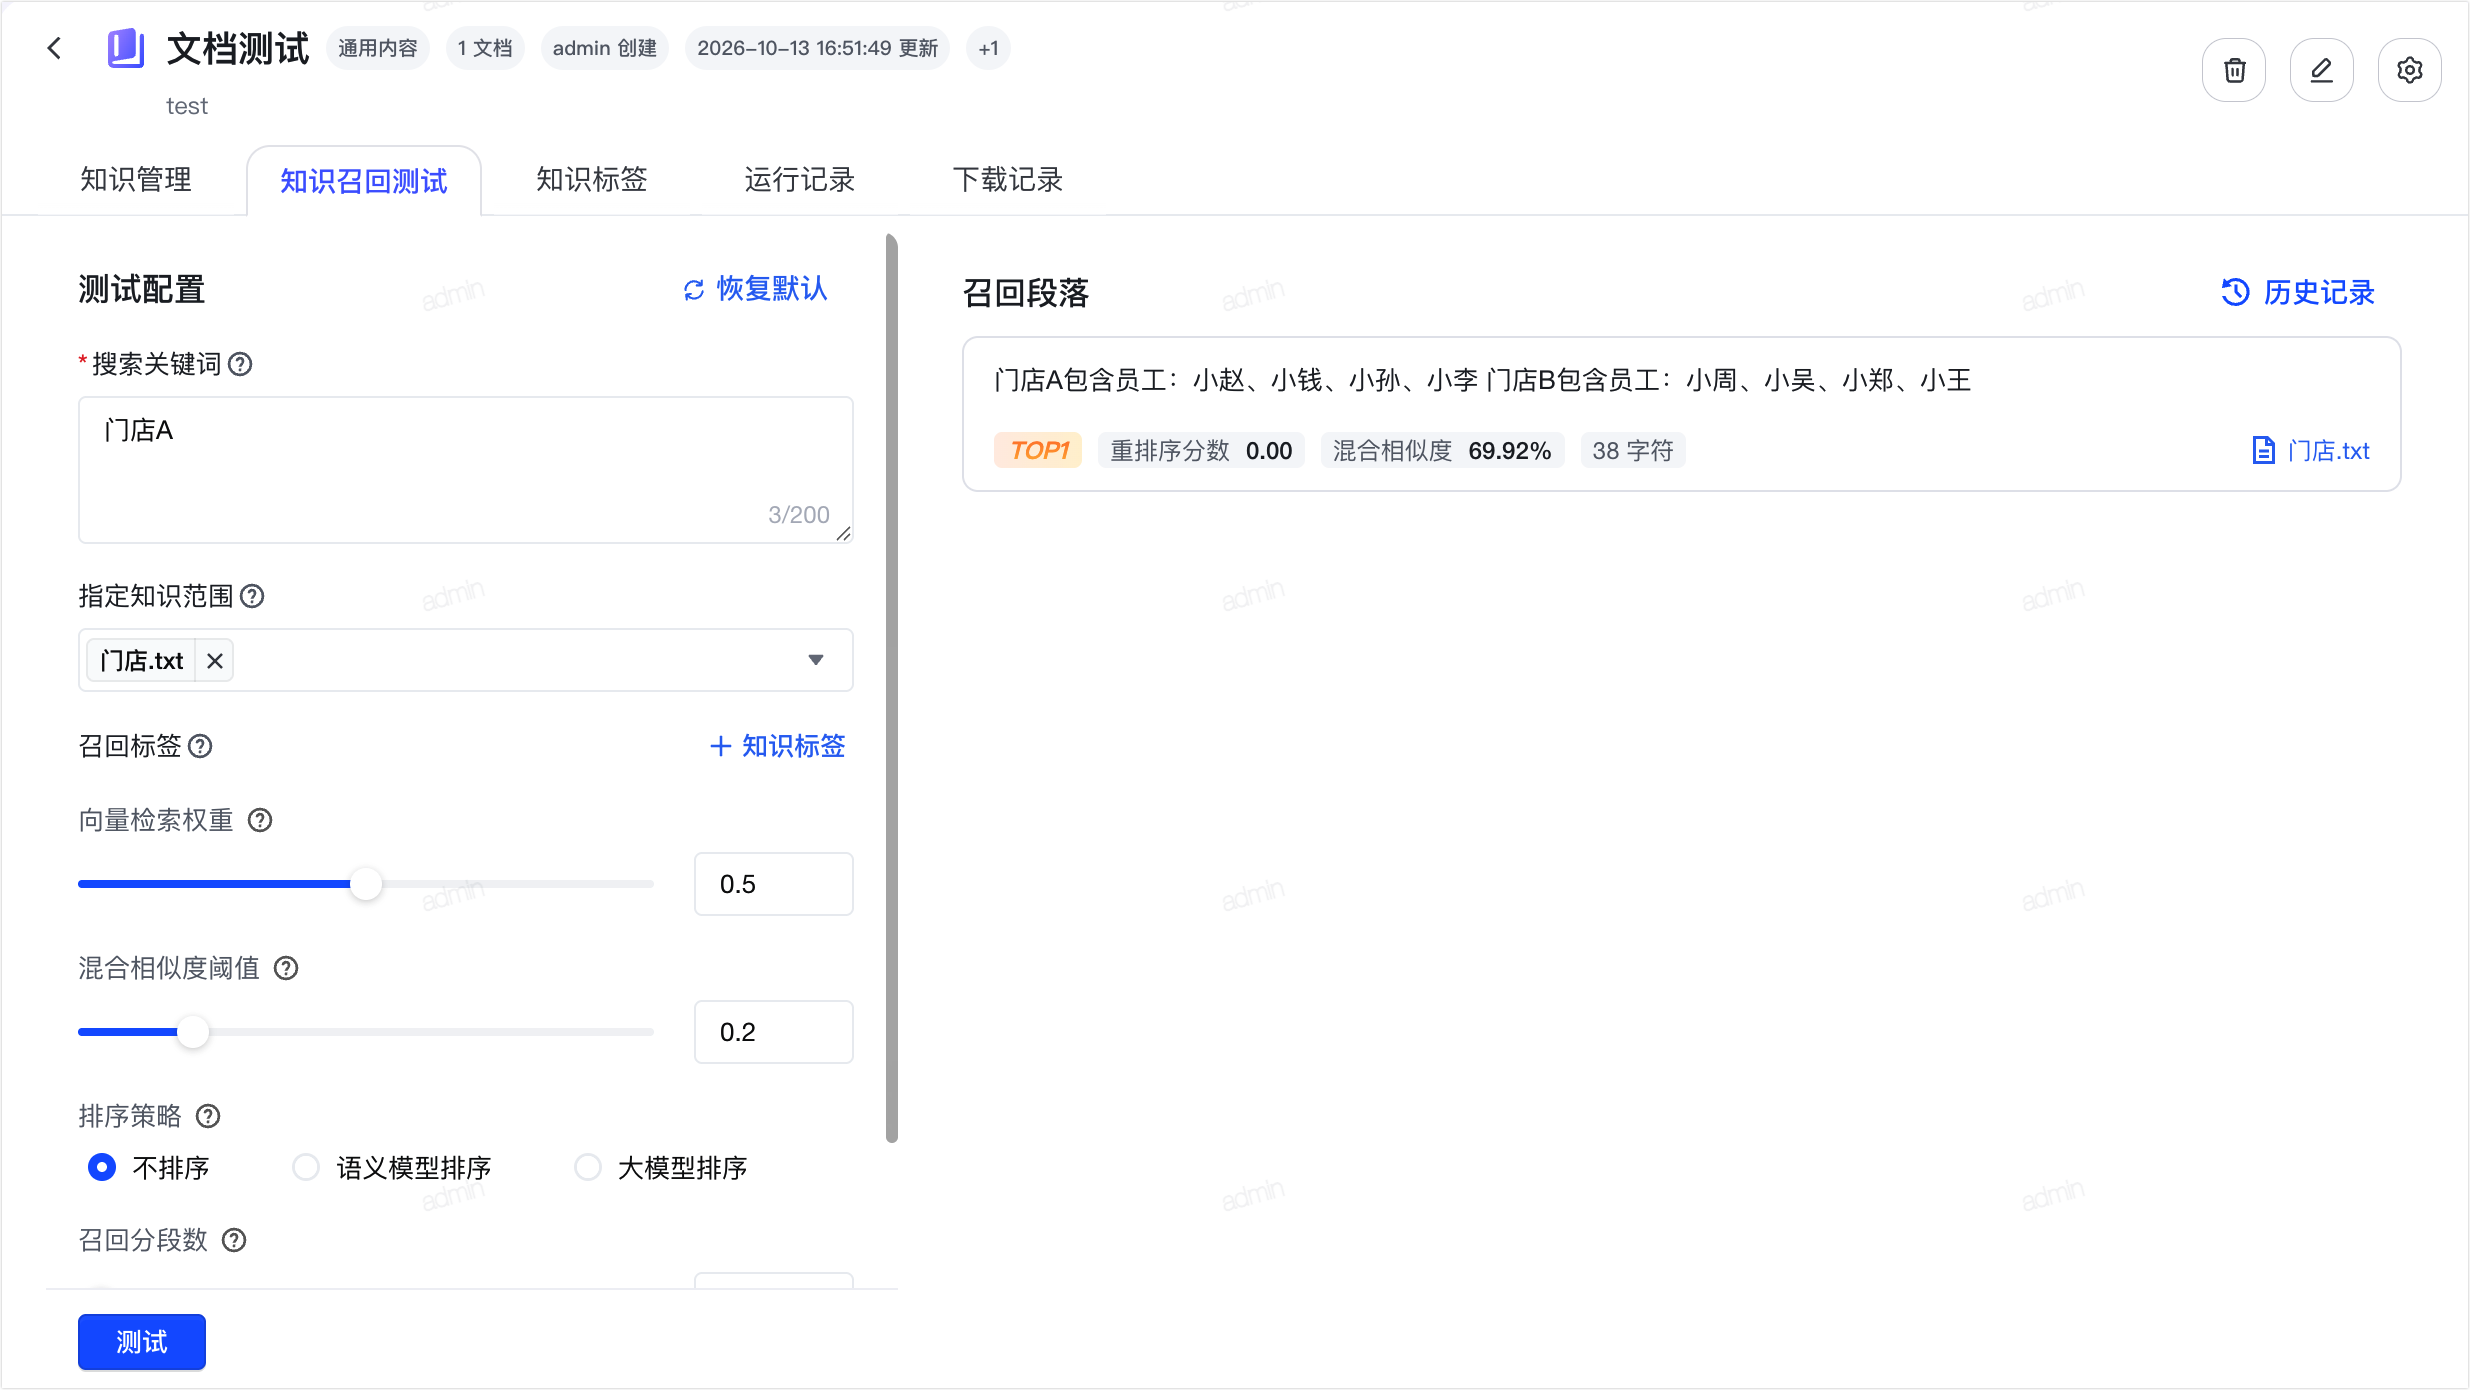Select 不排序 radio option
This screenshot has width=2470, height=1390.
102,1167
